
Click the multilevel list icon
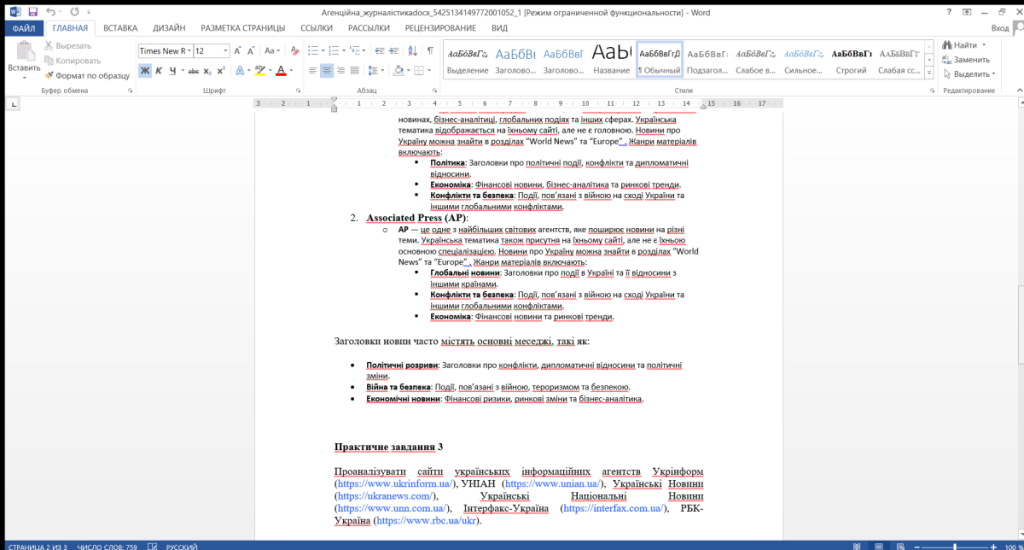click(x=355, y=51)
